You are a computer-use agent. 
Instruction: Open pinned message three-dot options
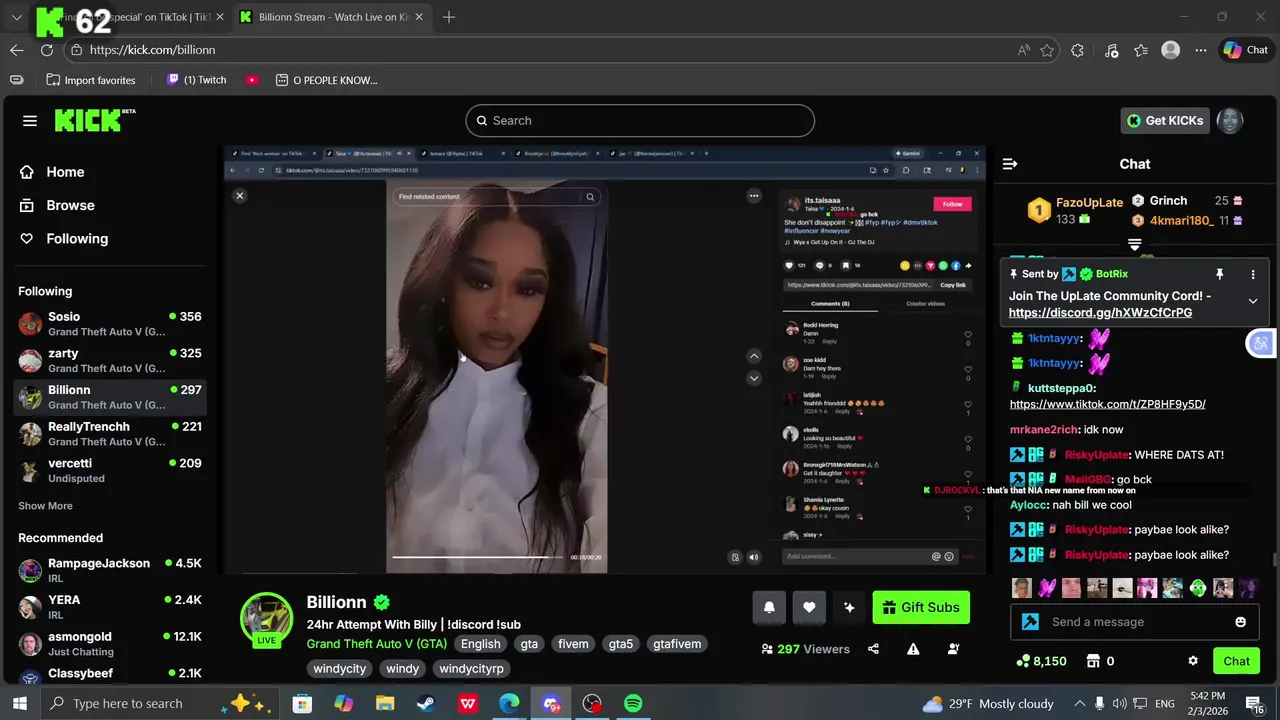[x=1253, y=274]
